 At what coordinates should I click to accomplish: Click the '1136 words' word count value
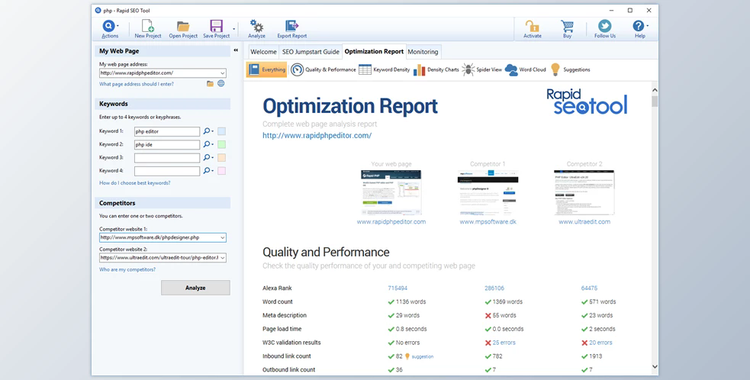point(410,302)
